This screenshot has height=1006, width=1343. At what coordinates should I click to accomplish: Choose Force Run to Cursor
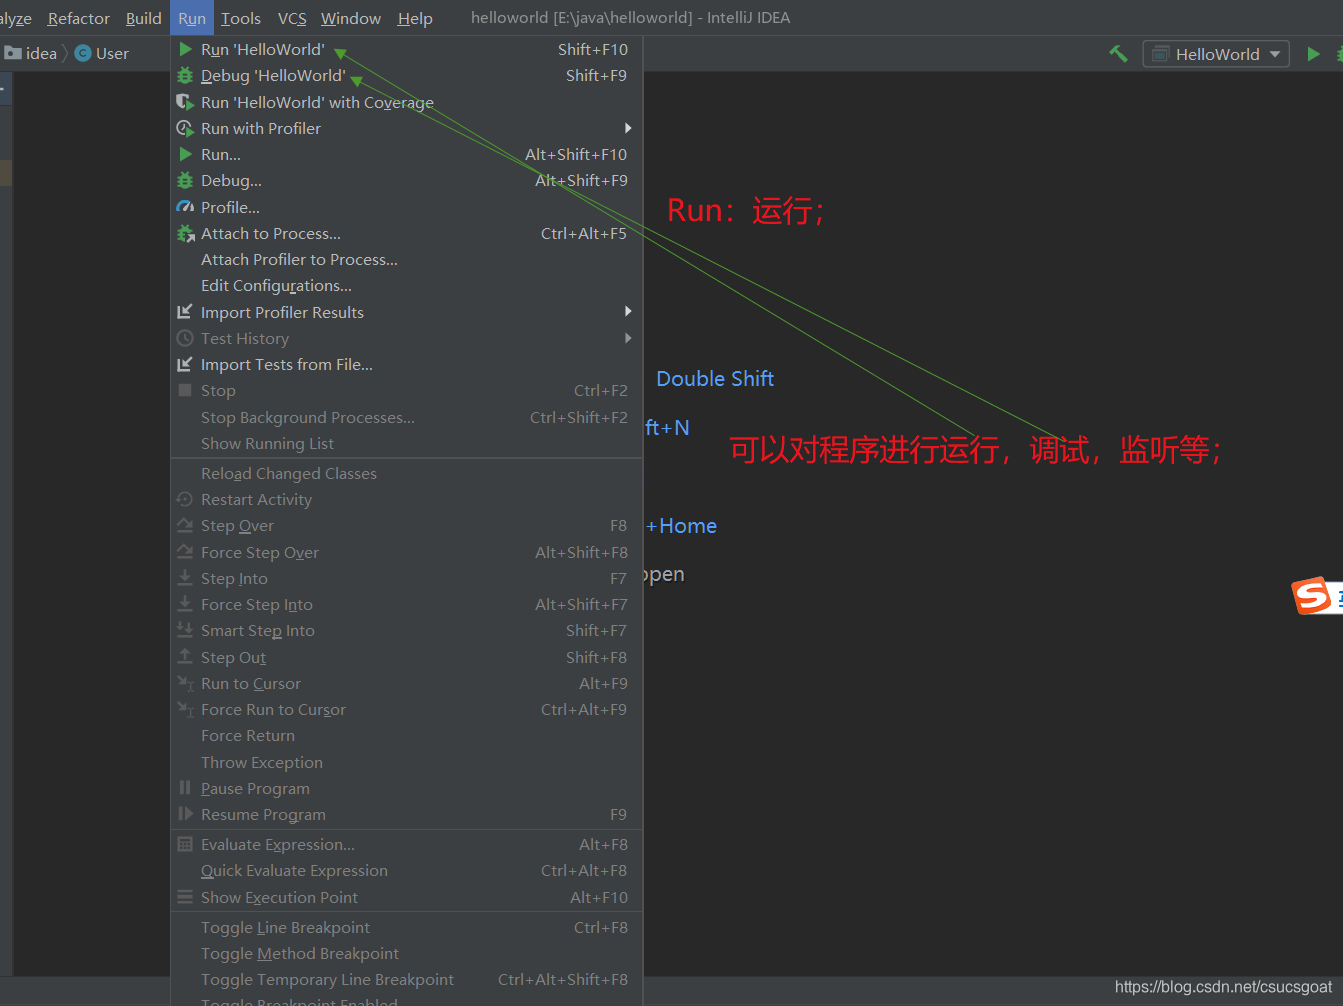(x=407, y=709)
